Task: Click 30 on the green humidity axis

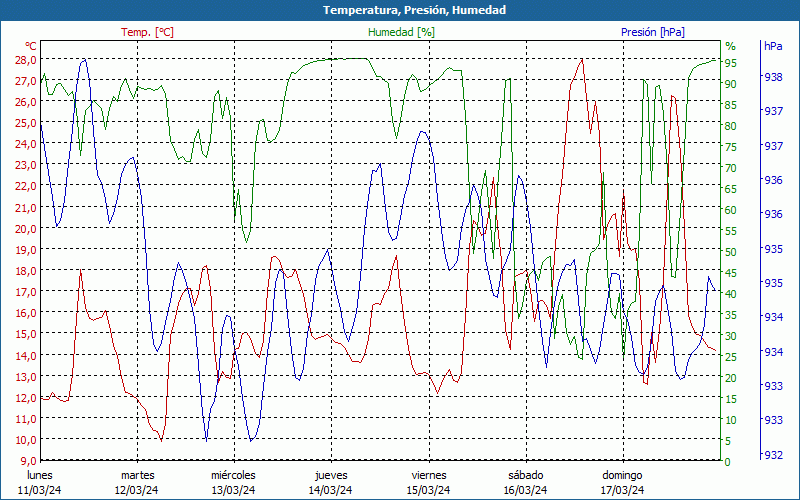Action: 731,336
